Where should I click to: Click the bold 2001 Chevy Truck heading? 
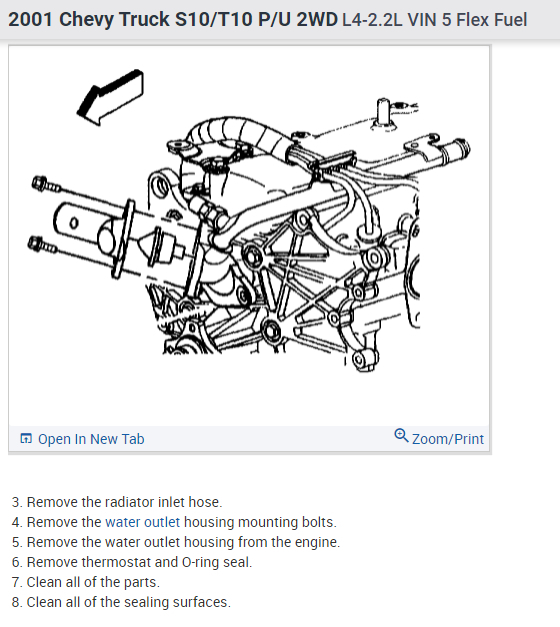point(173,19)
